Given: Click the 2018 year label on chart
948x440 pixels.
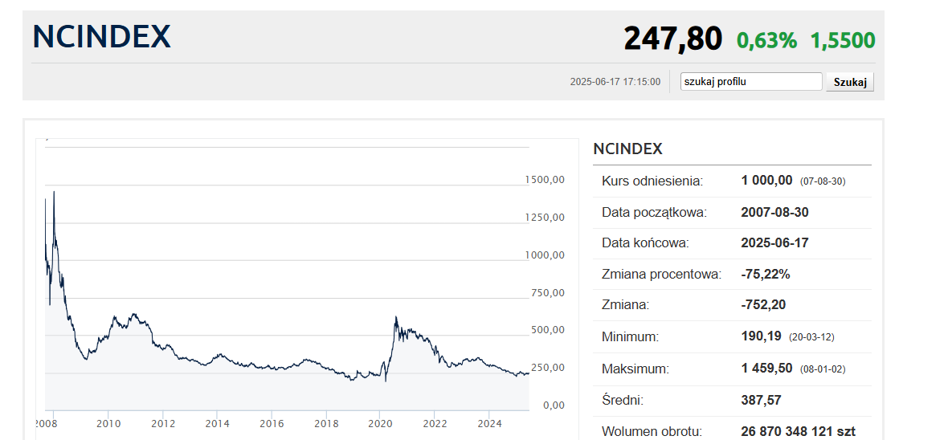Looking at the screenshot, I should (326, 422).
